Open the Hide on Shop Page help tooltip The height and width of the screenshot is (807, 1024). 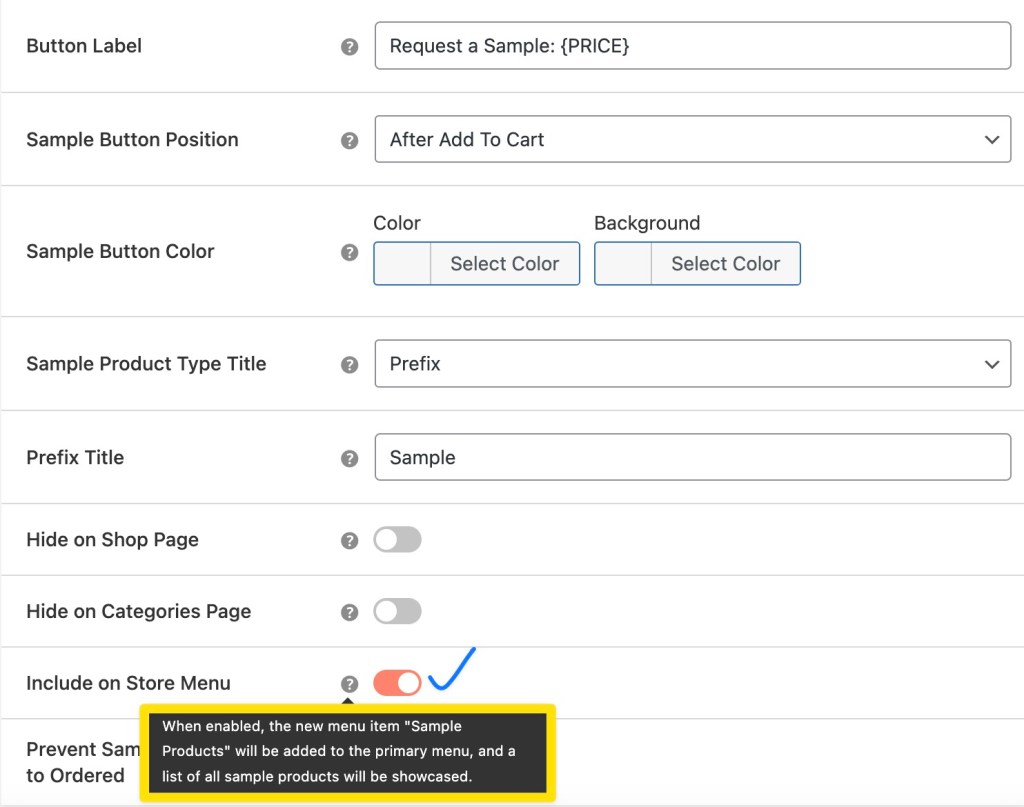349,539
